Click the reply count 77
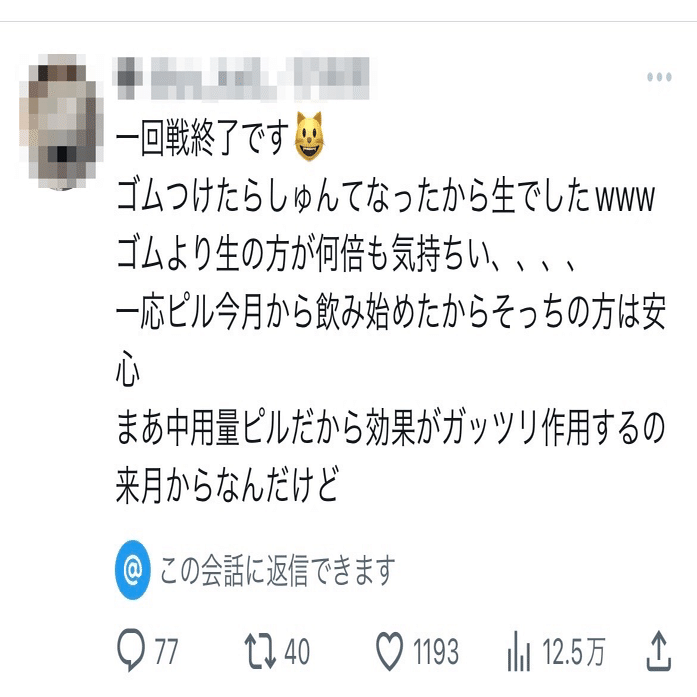Image resolution: width=697 pixels, height=697 pixels. (x=166, y=652)
